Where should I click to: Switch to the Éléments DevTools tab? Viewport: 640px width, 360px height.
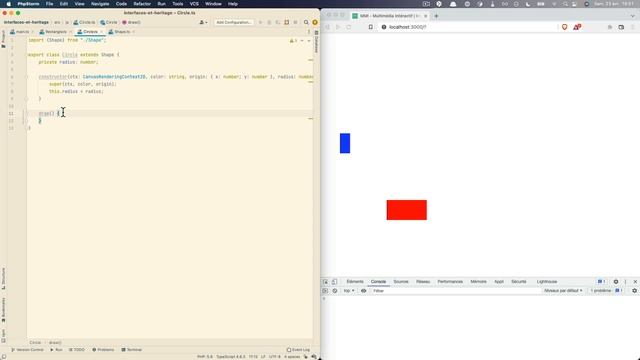(355, 282)
